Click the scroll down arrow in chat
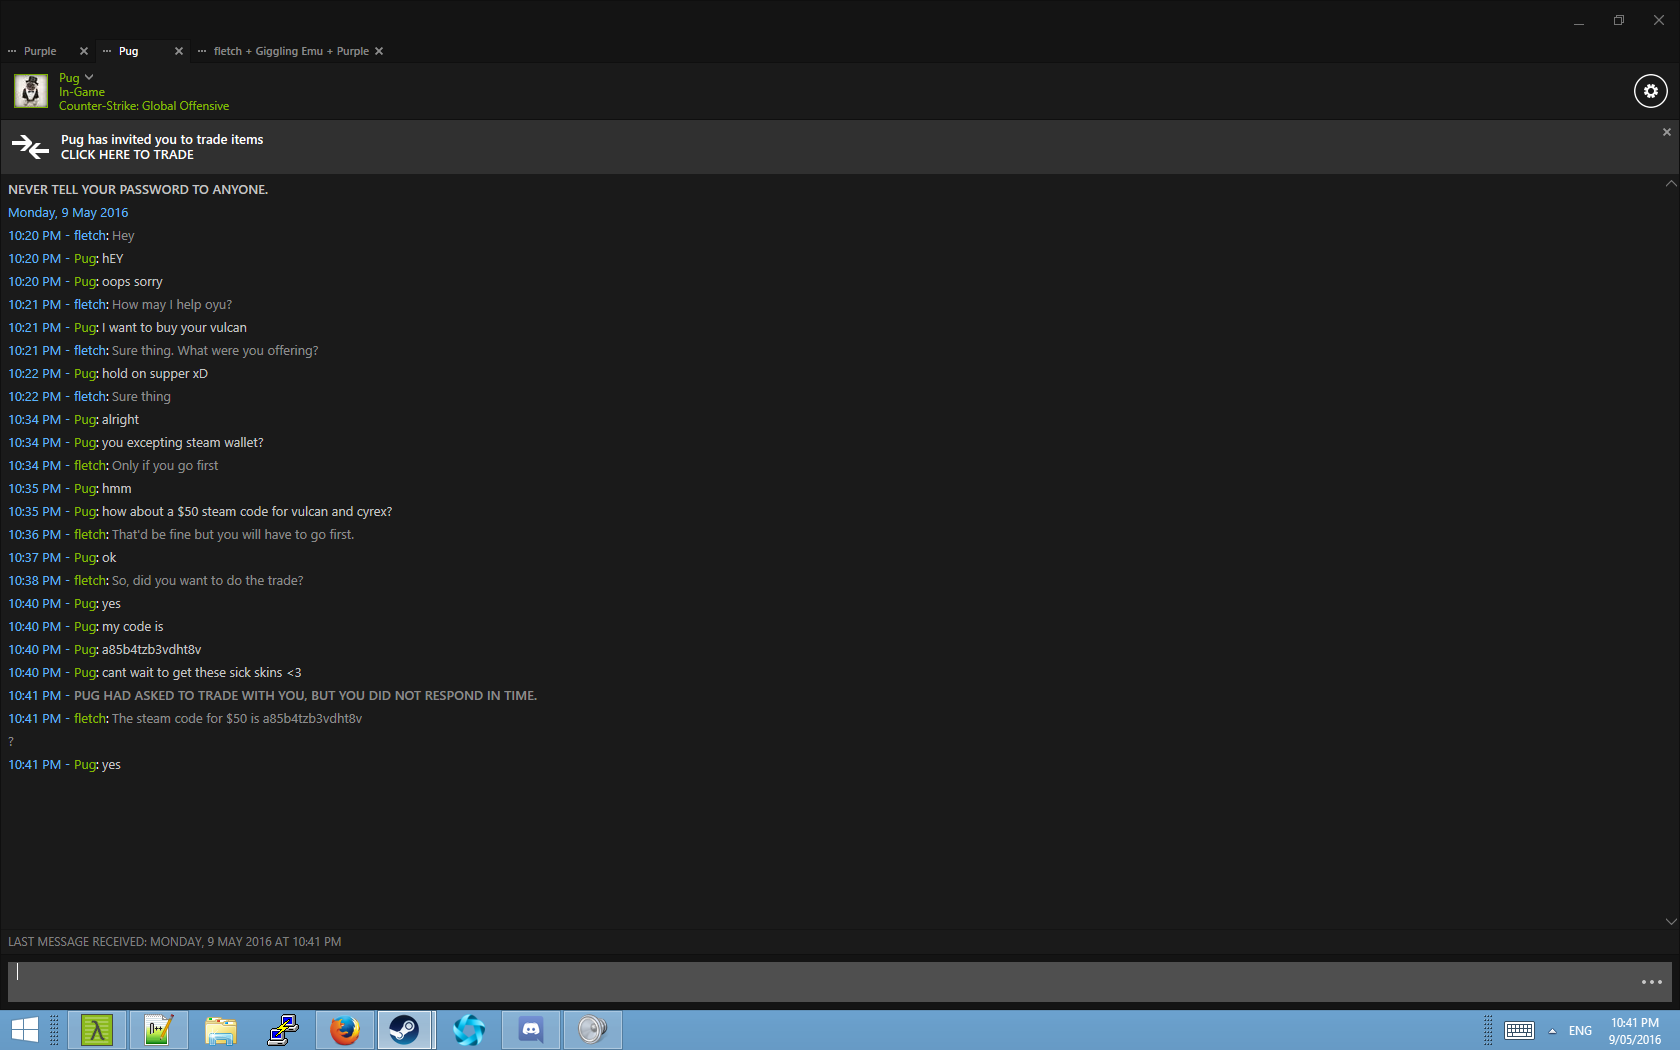Image resolution: width=1680 pixels, height=1050 pixels. point(1670,921)
